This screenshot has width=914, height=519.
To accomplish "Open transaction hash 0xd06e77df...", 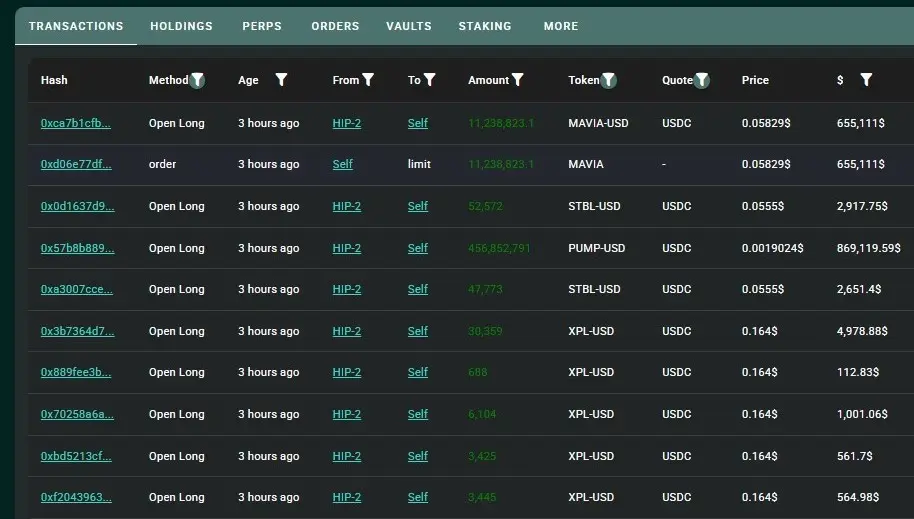I will 76,164.
